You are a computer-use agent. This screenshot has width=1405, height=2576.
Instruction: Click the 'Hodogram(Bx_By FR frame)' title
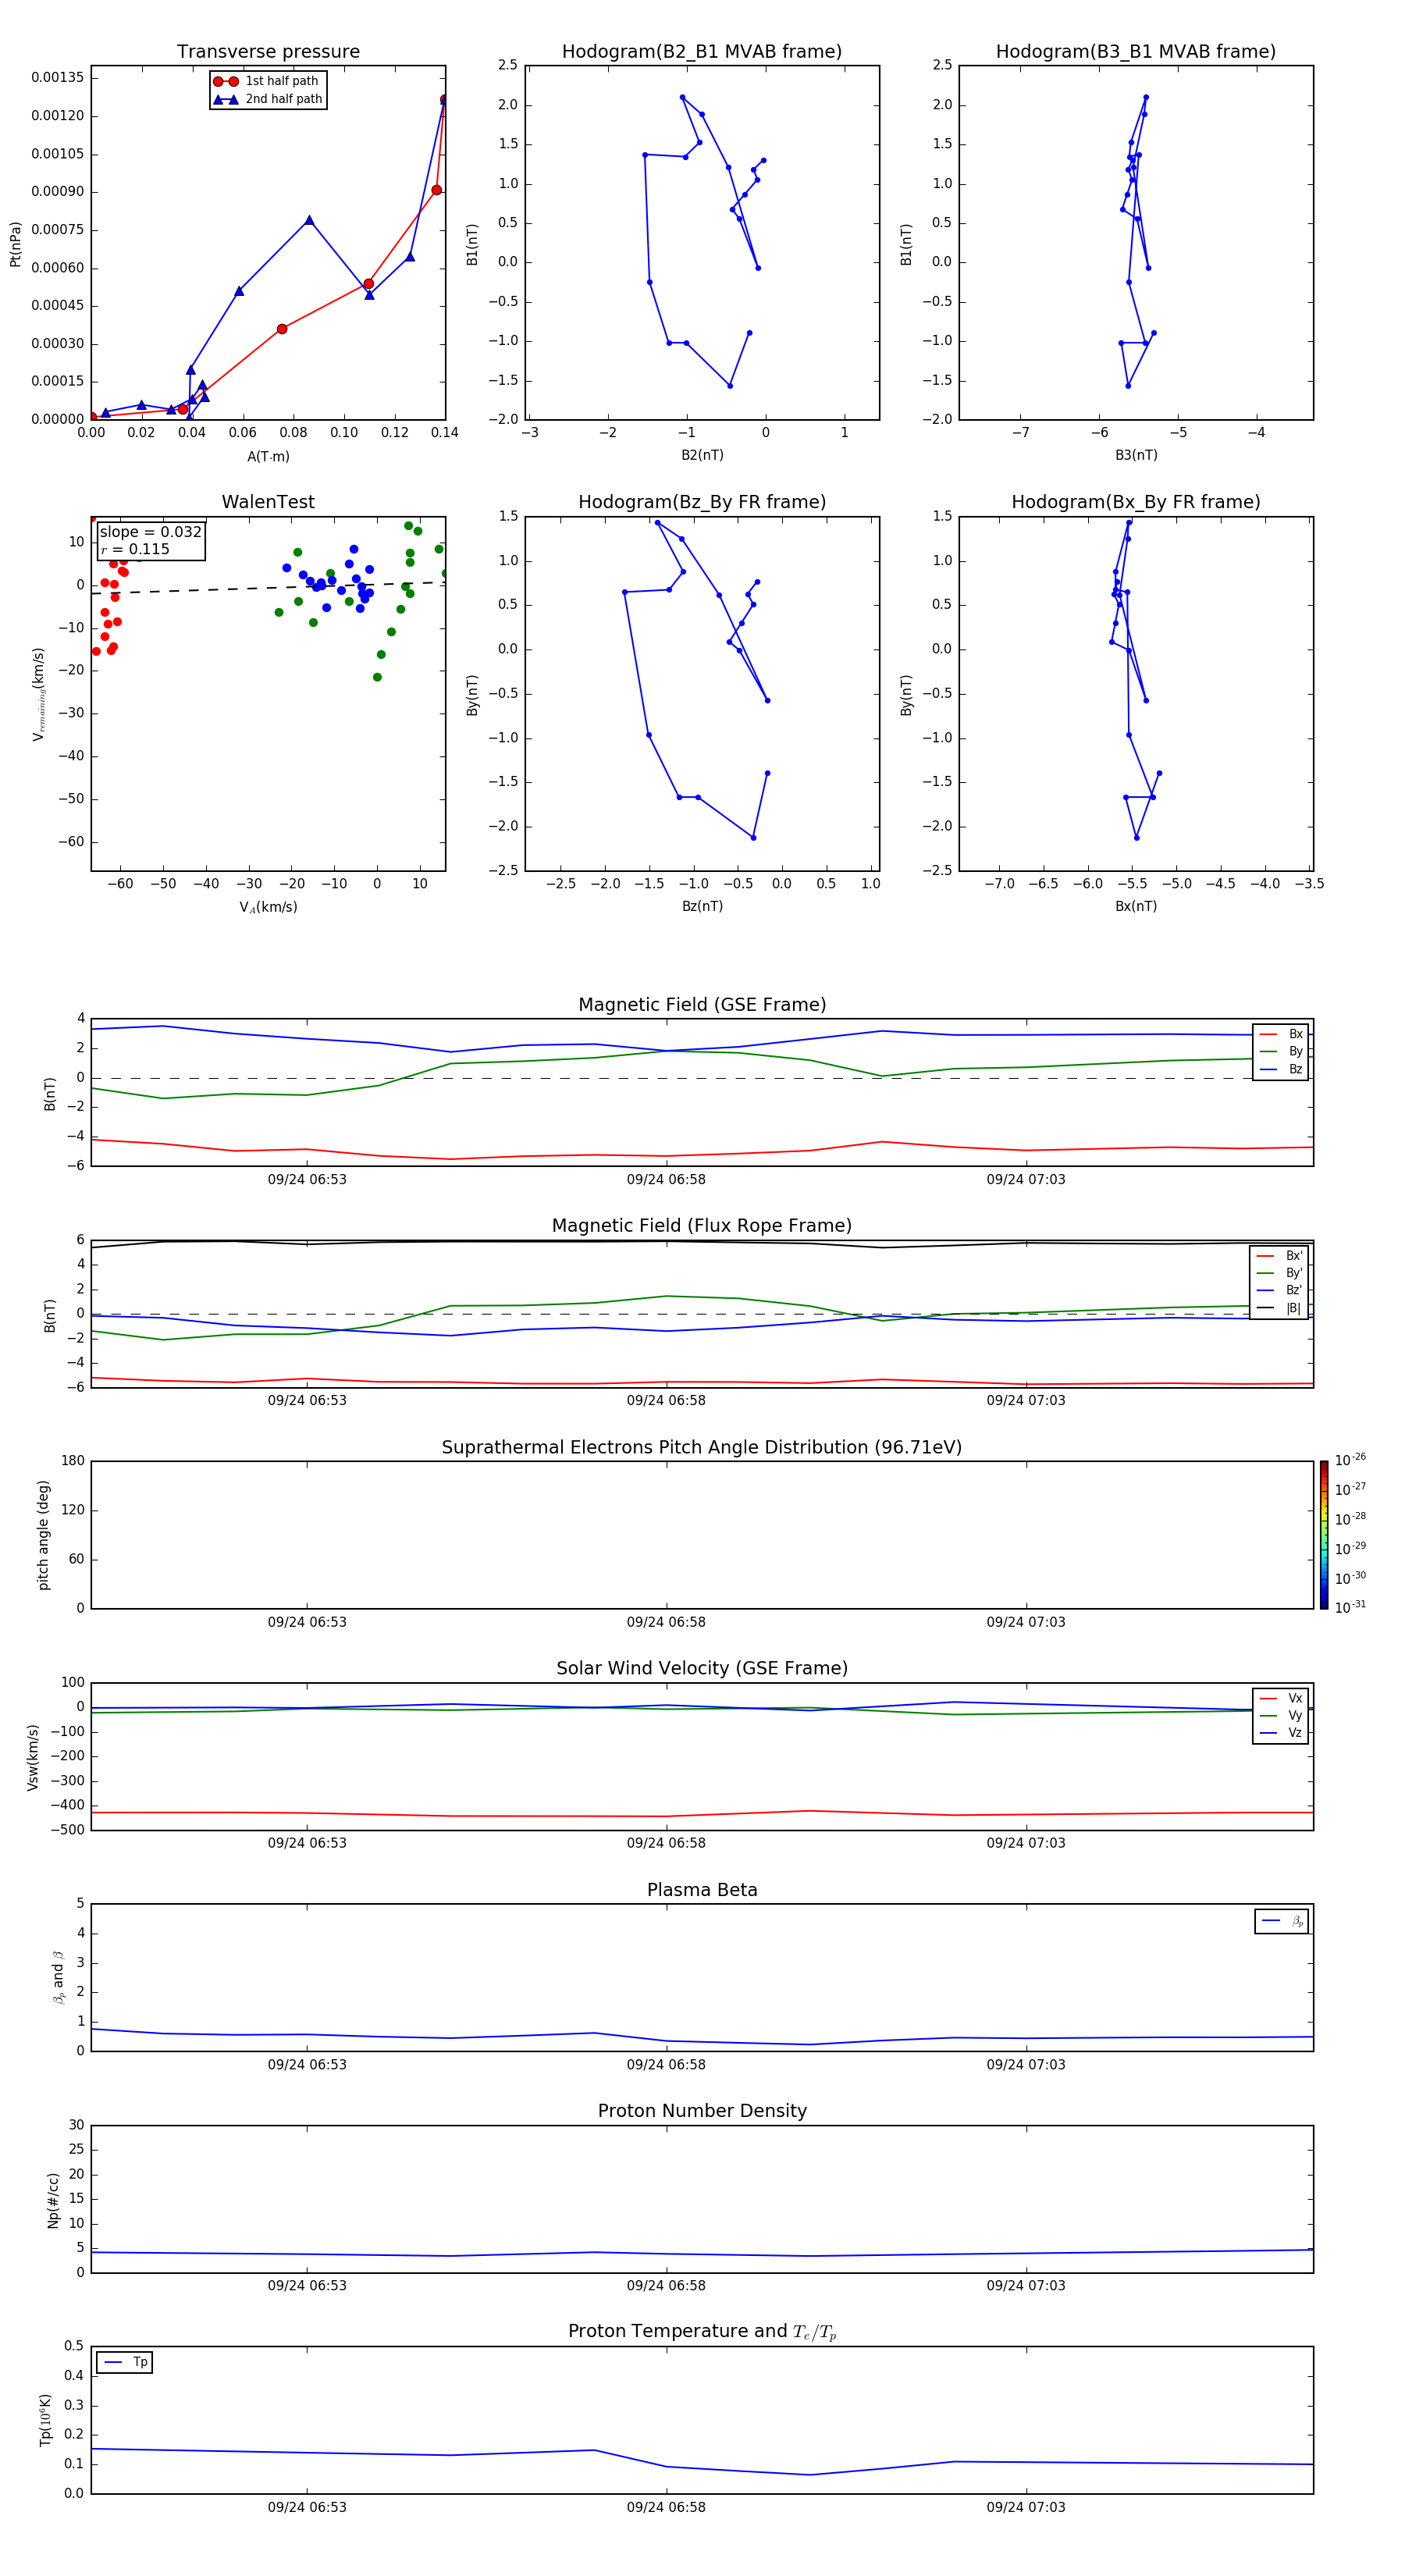point(1136,502)
